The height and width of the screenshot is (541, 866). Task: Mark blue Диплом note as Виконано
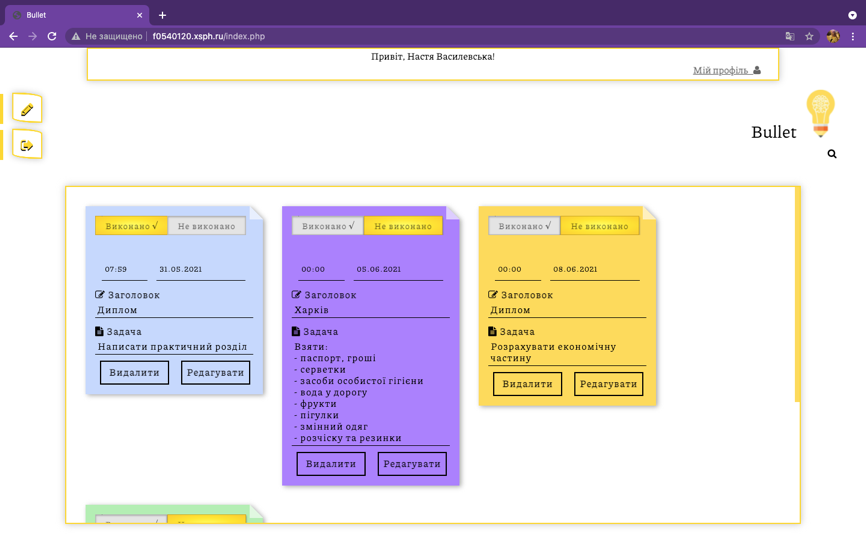point(131,226)
